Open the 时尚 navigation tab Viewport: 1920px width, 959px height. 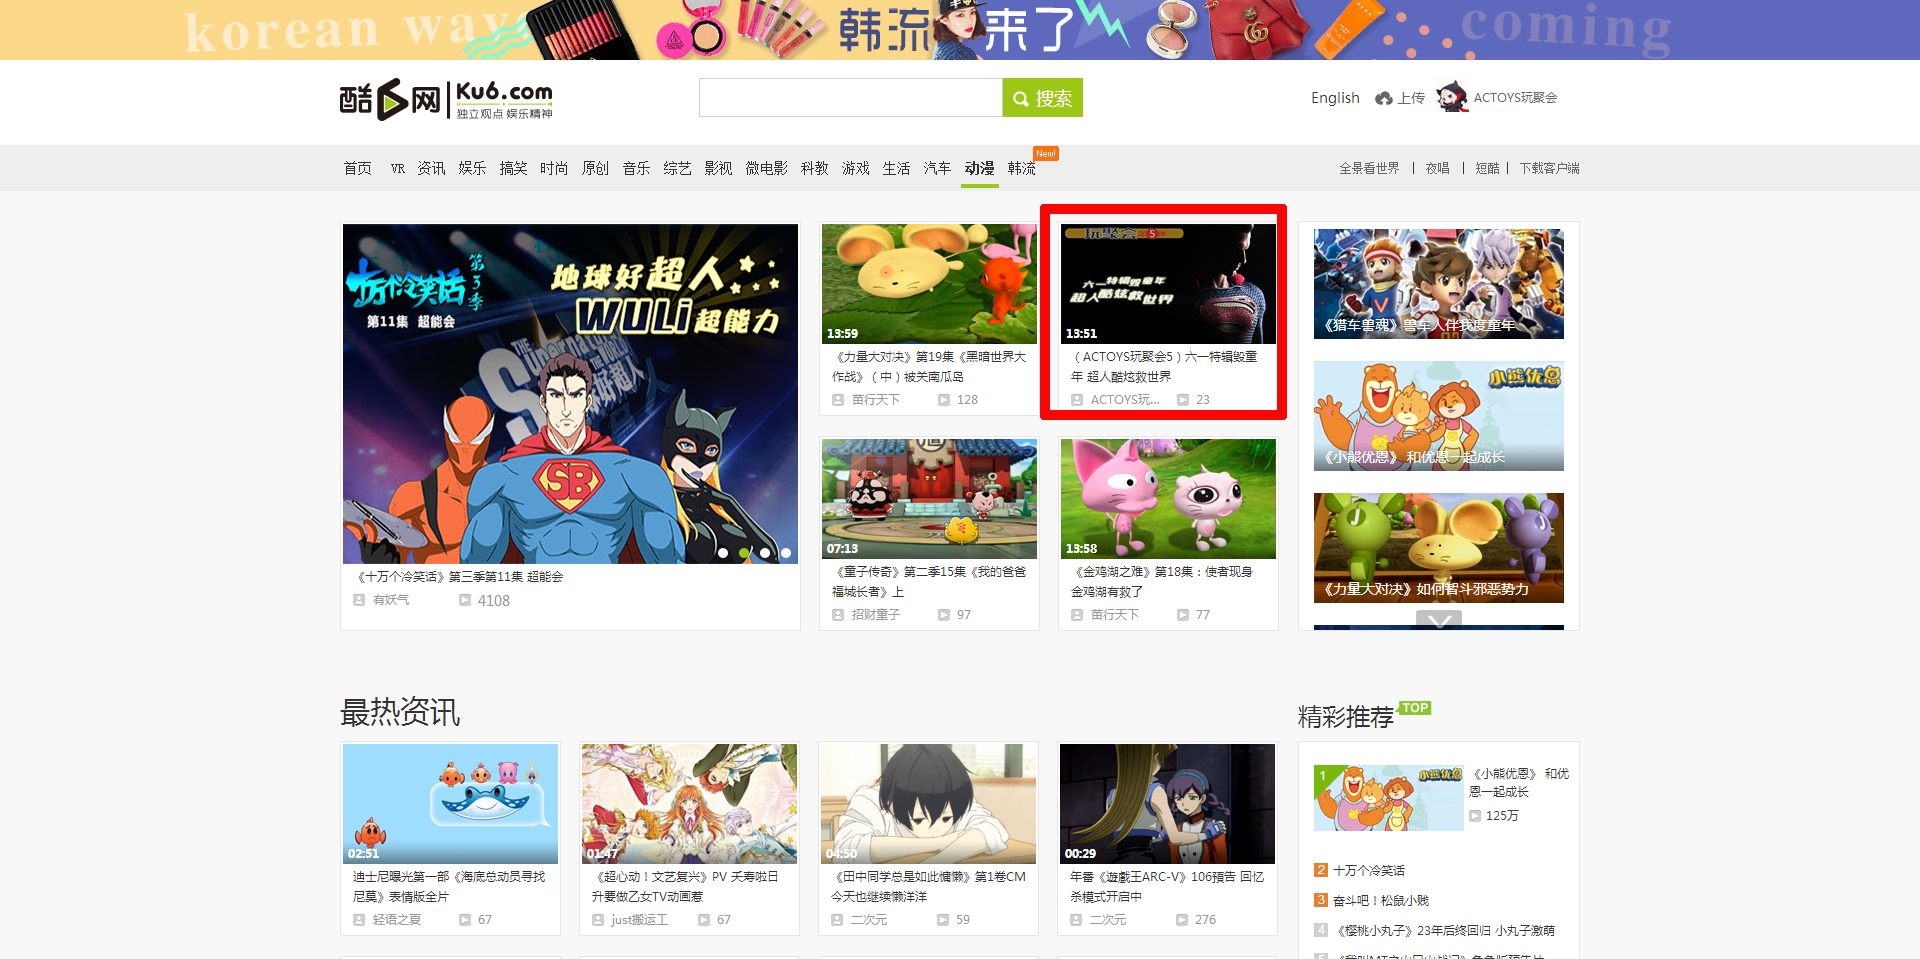click(554, 168)
